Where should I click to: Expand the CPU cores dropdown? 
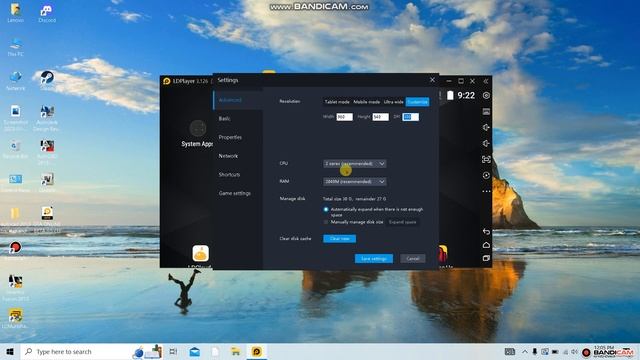tap(355, 164)
